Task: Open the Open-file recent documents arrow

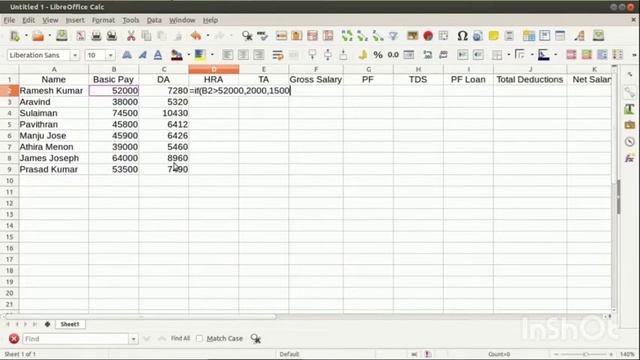Action: click(x=49, y=36)
